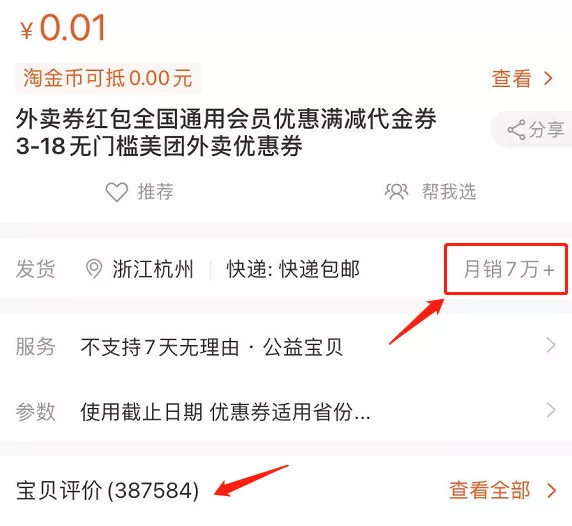Expand the 参数 row with its chevron

coord(551,410)
